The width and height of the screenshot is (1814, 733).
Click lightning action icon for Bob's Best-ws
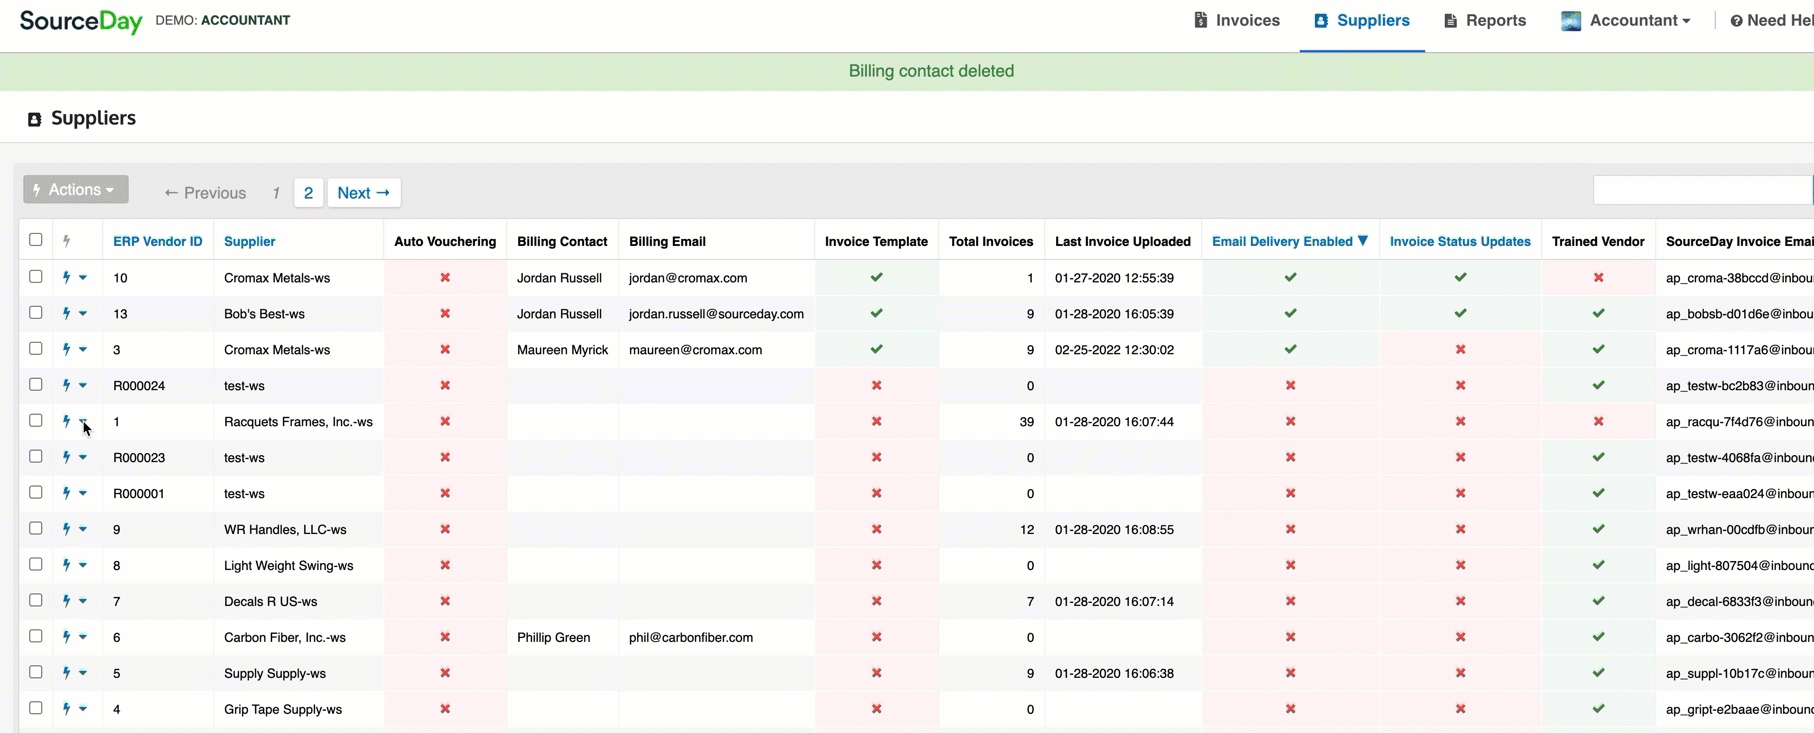point(67,313)
